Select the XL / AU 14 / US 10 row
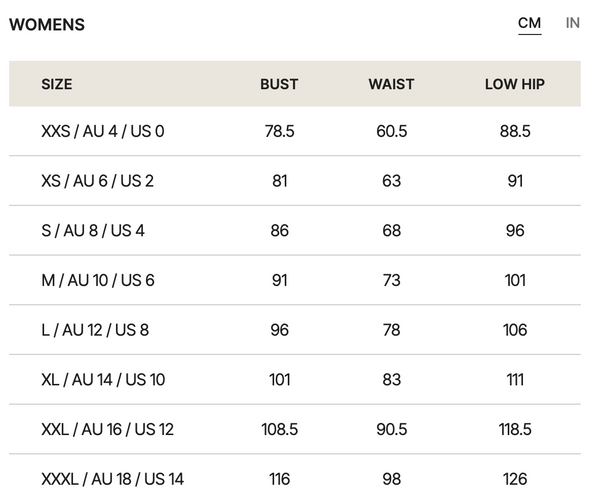The image size is (600, 502). pyautogui.click(x=295, y=380)
